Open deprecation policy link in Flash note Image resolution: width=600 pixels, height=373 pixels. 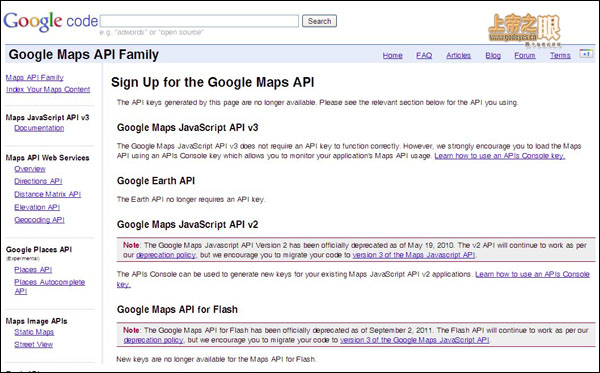point(153,340)
